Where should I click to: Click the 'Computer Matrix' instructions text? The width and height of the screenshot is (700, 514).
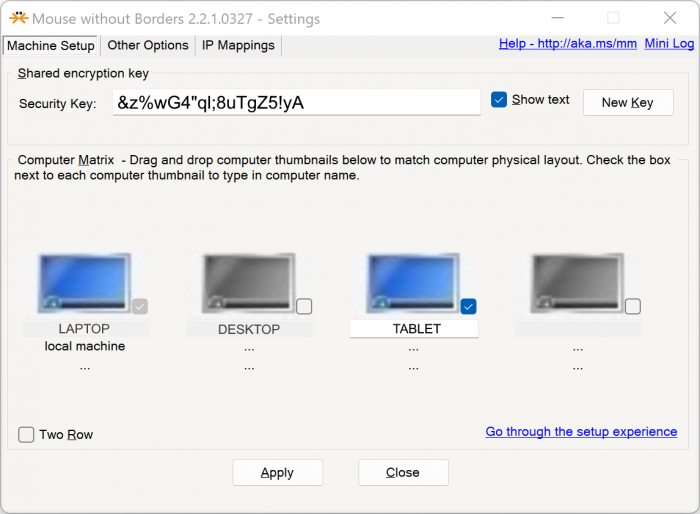click(x=342, y=167)
